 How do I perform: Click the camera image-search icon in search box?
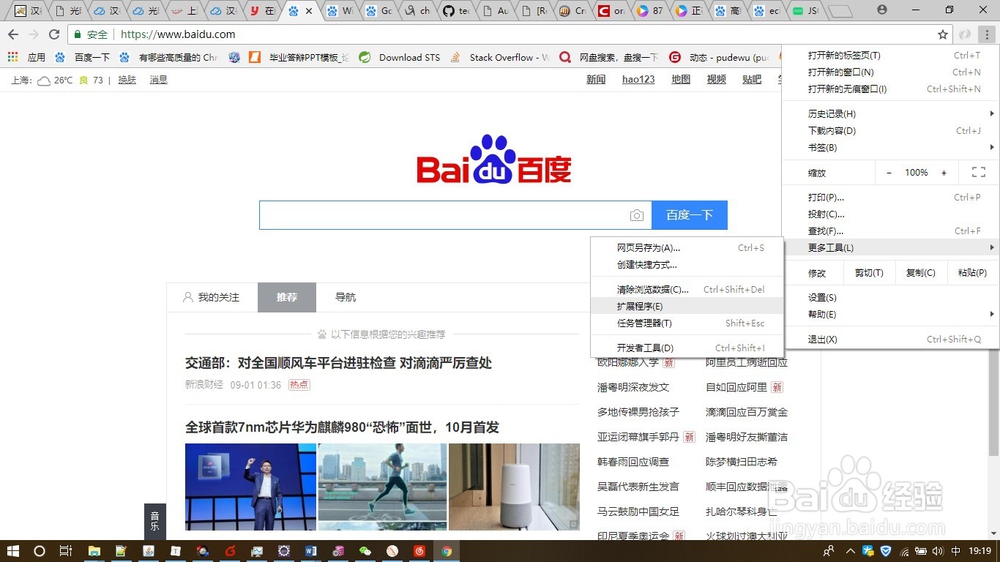point(636,216)
